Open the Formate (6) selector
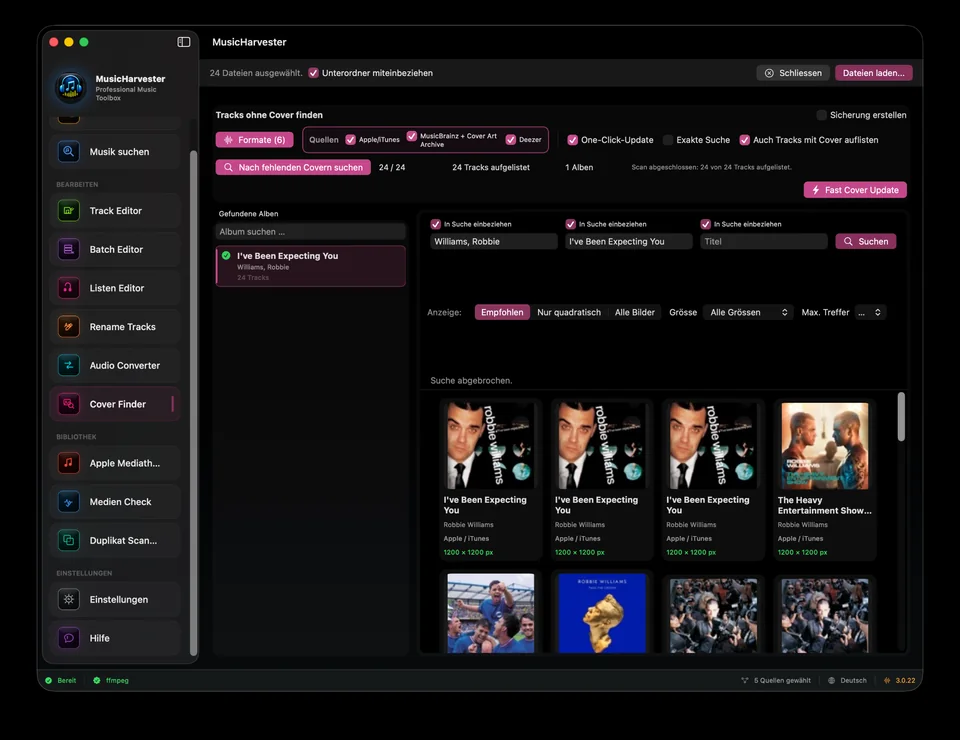960x740 pixels. pyautogui.click(x=255, y=140)
